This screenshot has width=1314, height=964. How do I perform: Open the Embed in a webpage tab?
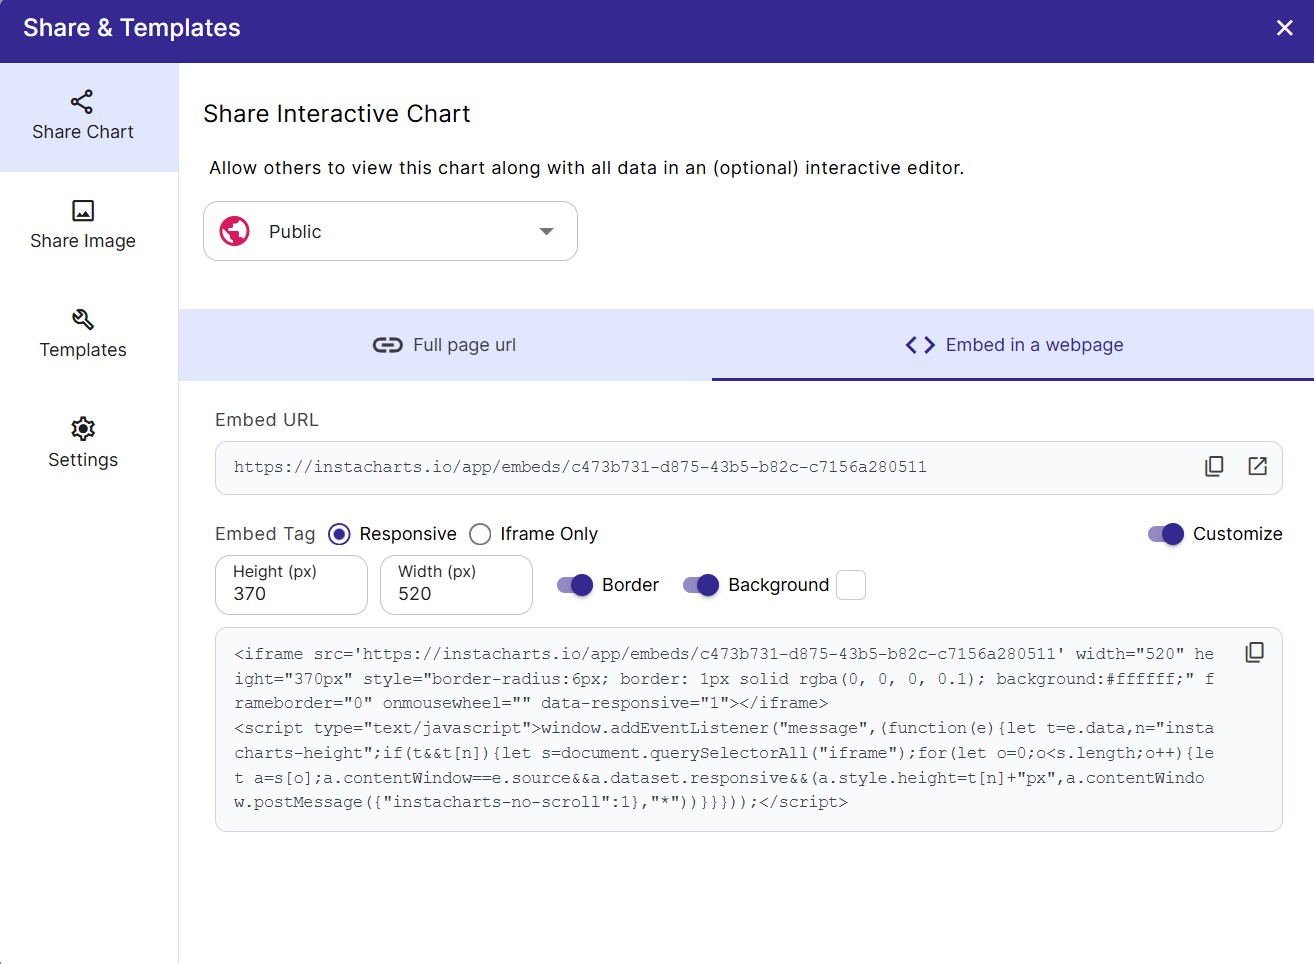pyautogui.click(x=1014, y=345)
